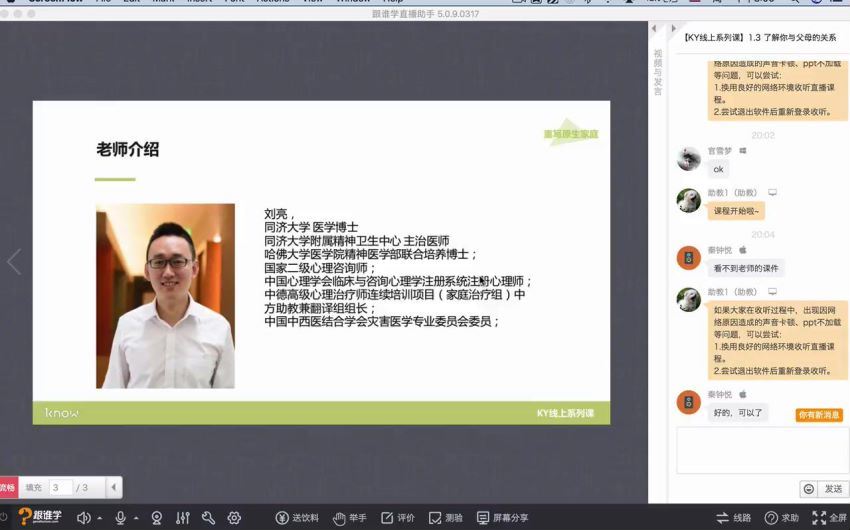Click 助教1 avatar above 课程开始啦~
850x530 pixels.
point(688,201)
